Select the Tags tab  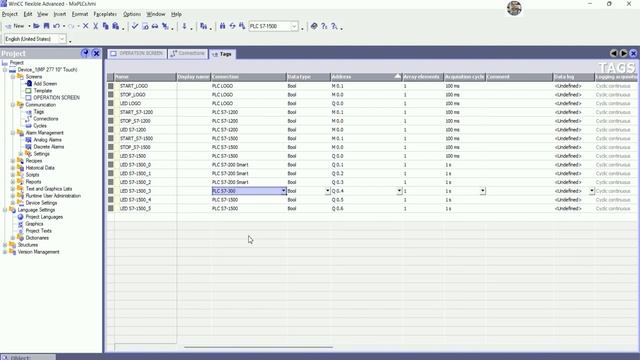222,54
